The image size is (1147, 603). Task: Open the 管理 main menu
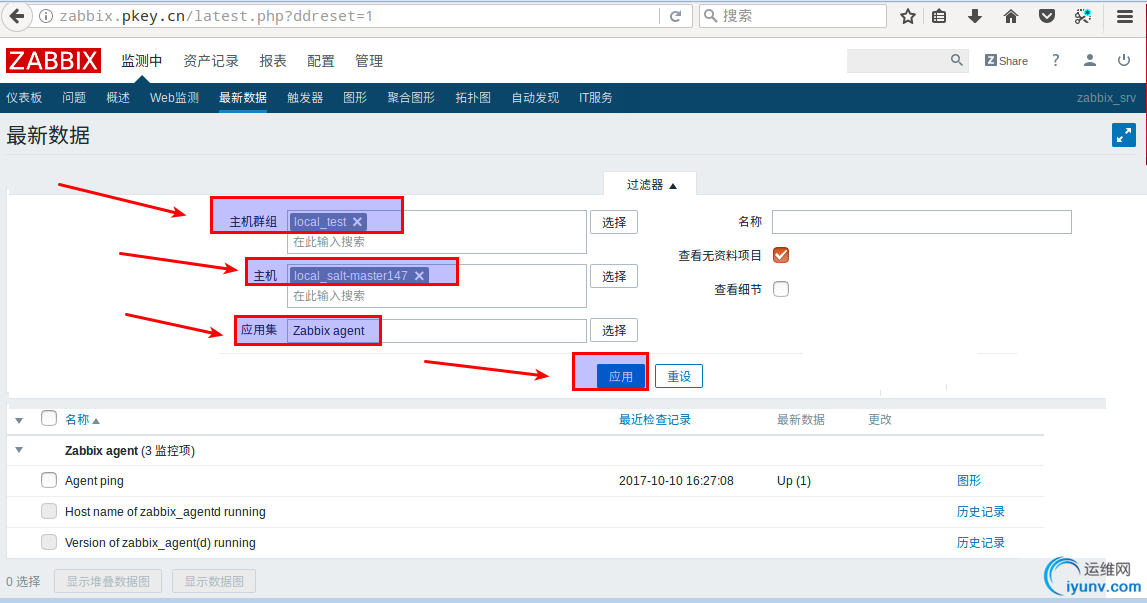tap(369, 61)
